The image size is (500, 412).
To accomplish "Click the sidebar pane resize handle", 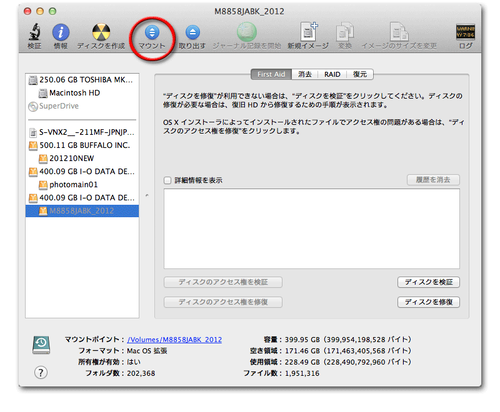I will [x=147, y=196].
